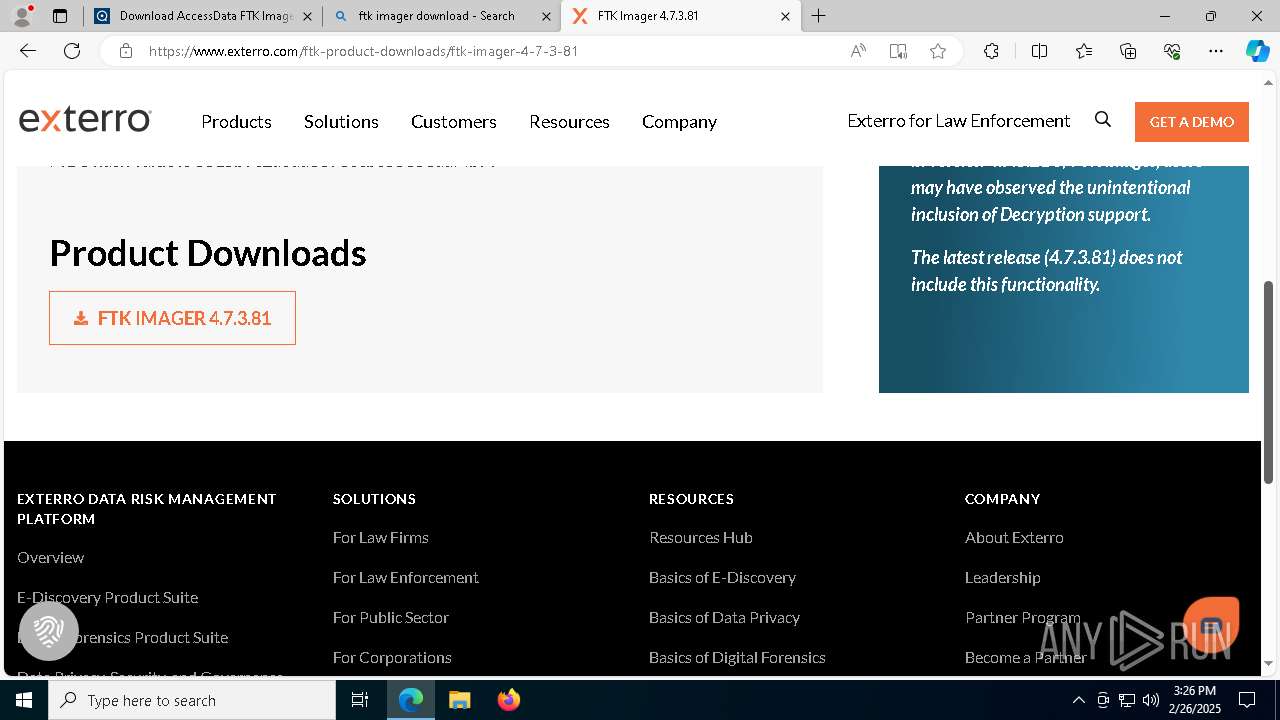Image resolution: width=1280 pixels, height=720 pixels.
Task: Open Browser essentials heart icon
Action: pyautogui.click(x=1172, y=51)
